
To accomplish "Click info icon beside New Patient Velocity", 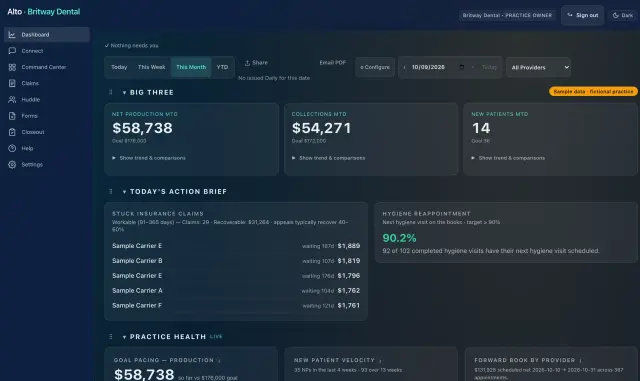I will coord(380,361).
